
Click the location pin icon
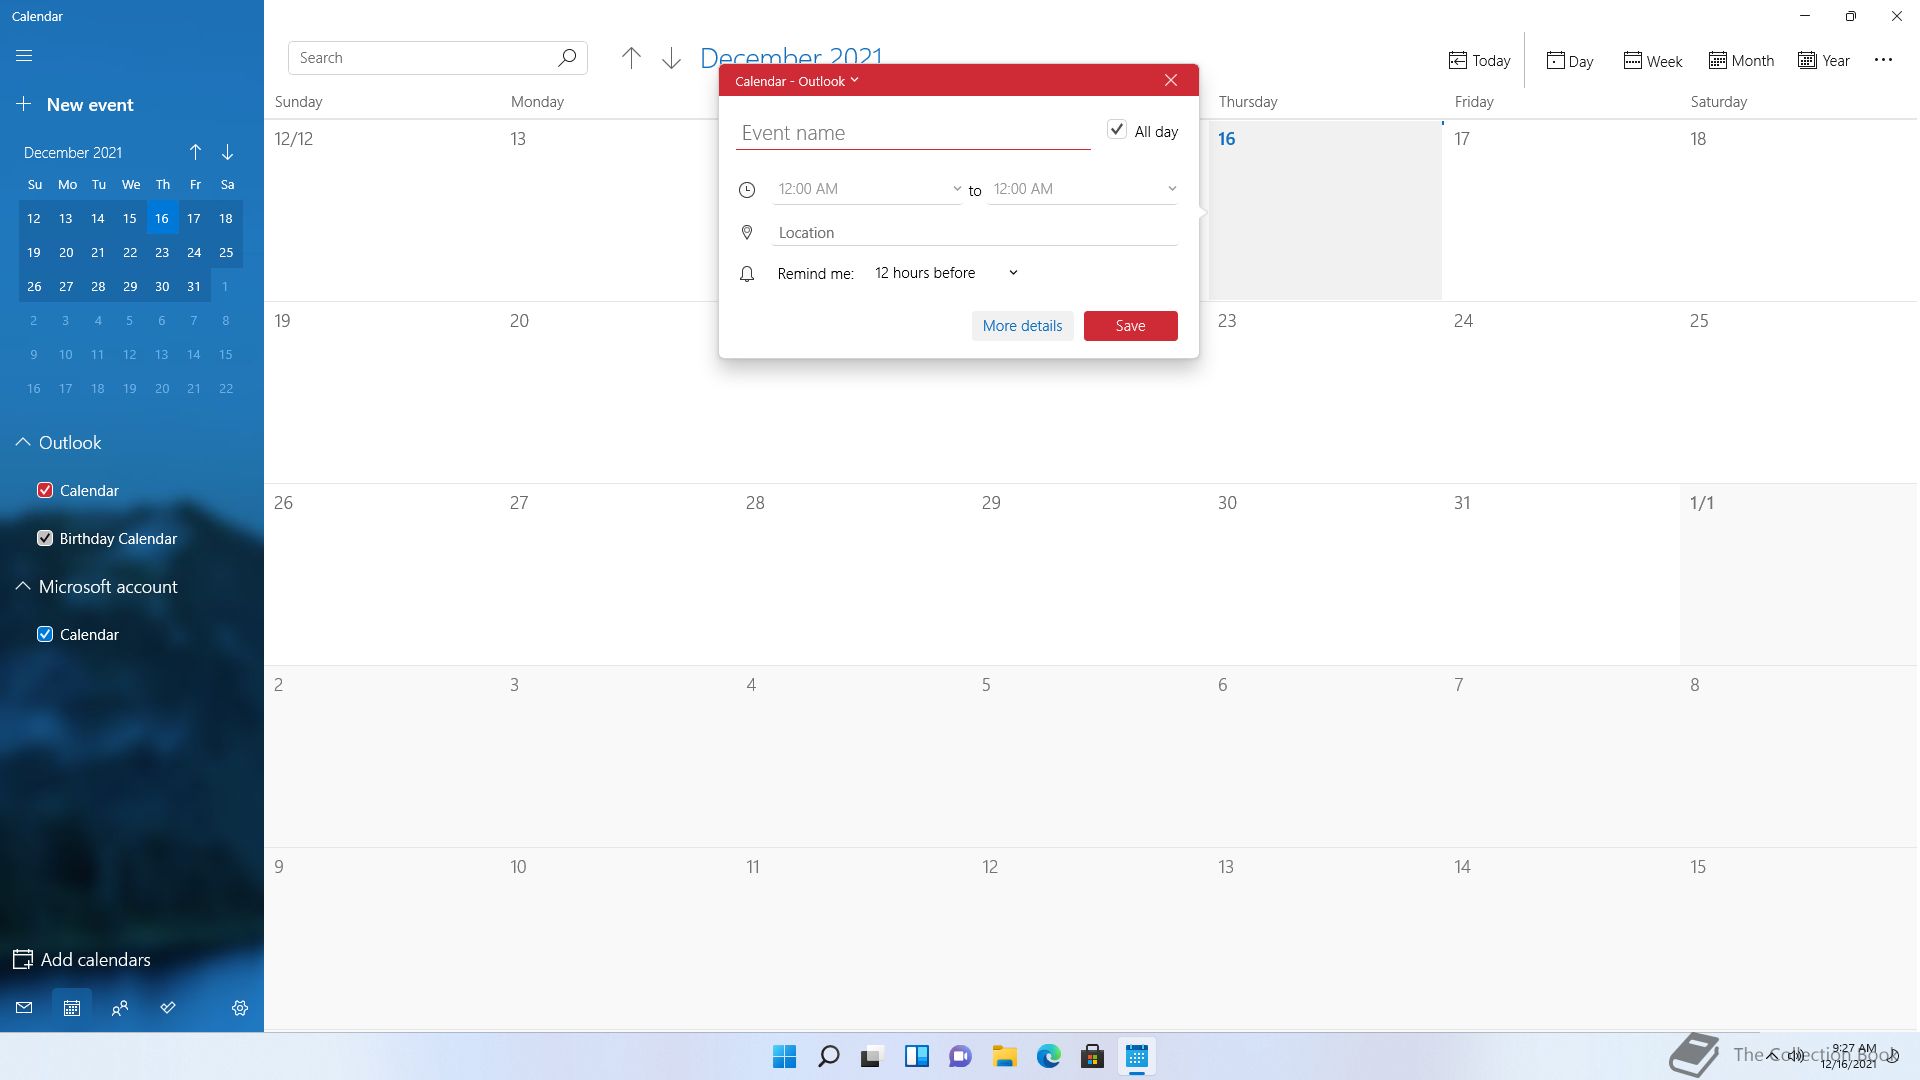747,233
